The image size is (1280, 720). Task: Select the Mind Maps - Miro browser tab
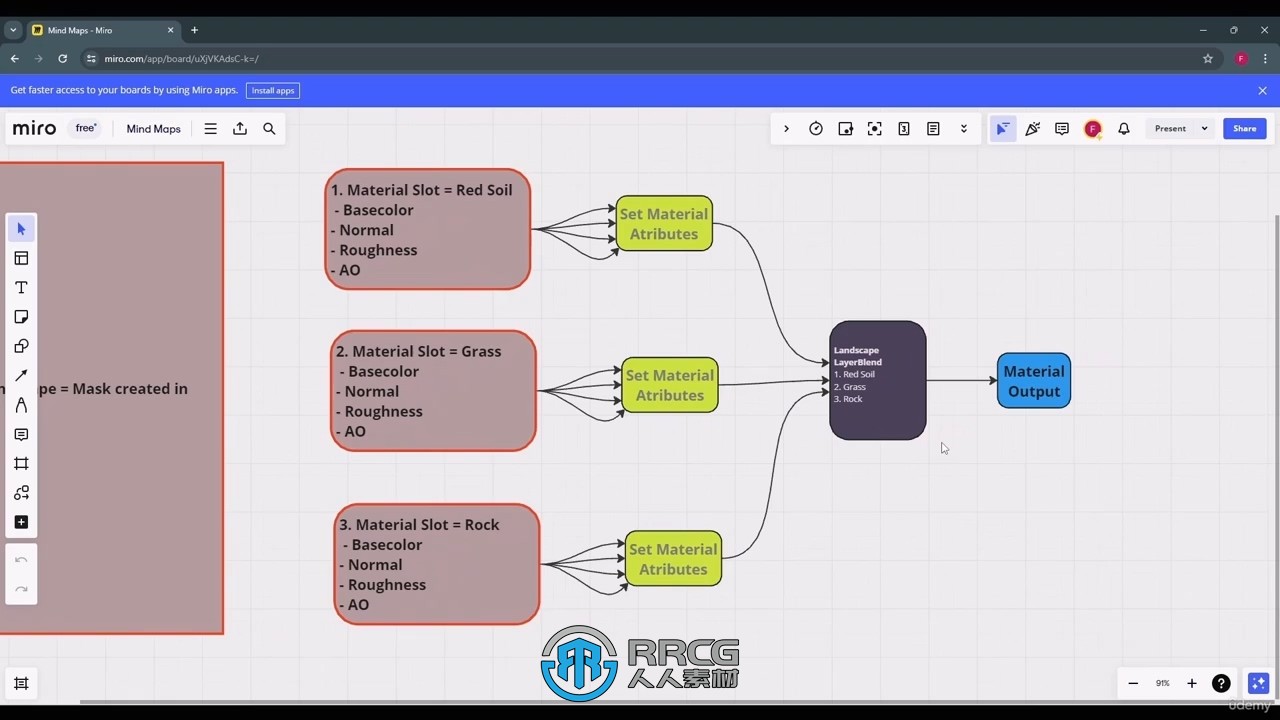pyautogui.click(x=103, y=30)
